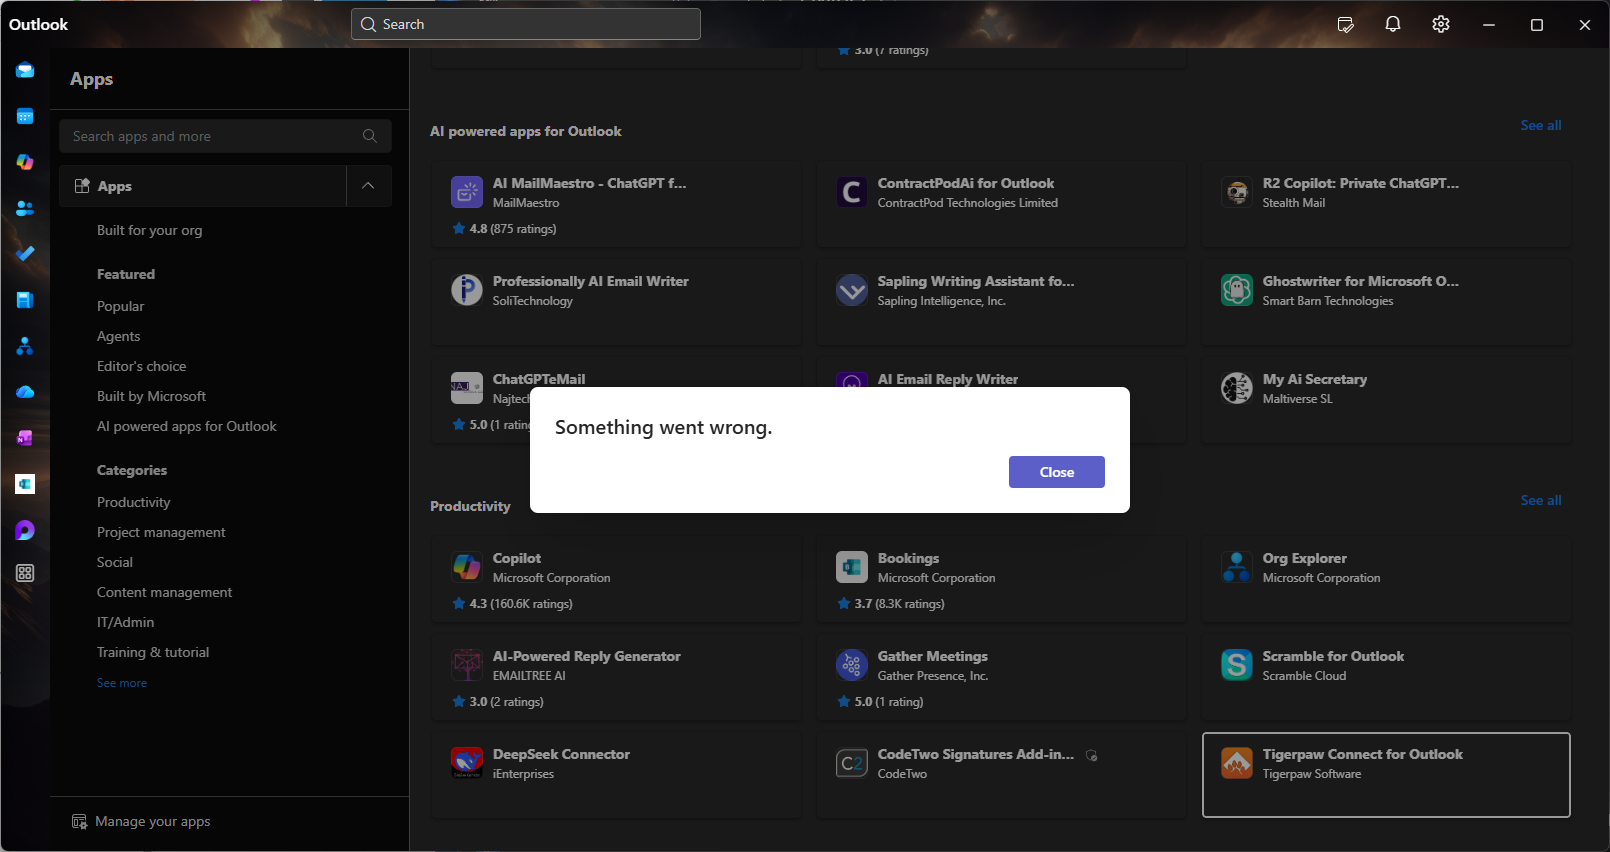The width and height of the screenshot is (1610, 852).
Task: Open the To Do checkmark icon
Action: pyautogui.click(x=25, y=254)
